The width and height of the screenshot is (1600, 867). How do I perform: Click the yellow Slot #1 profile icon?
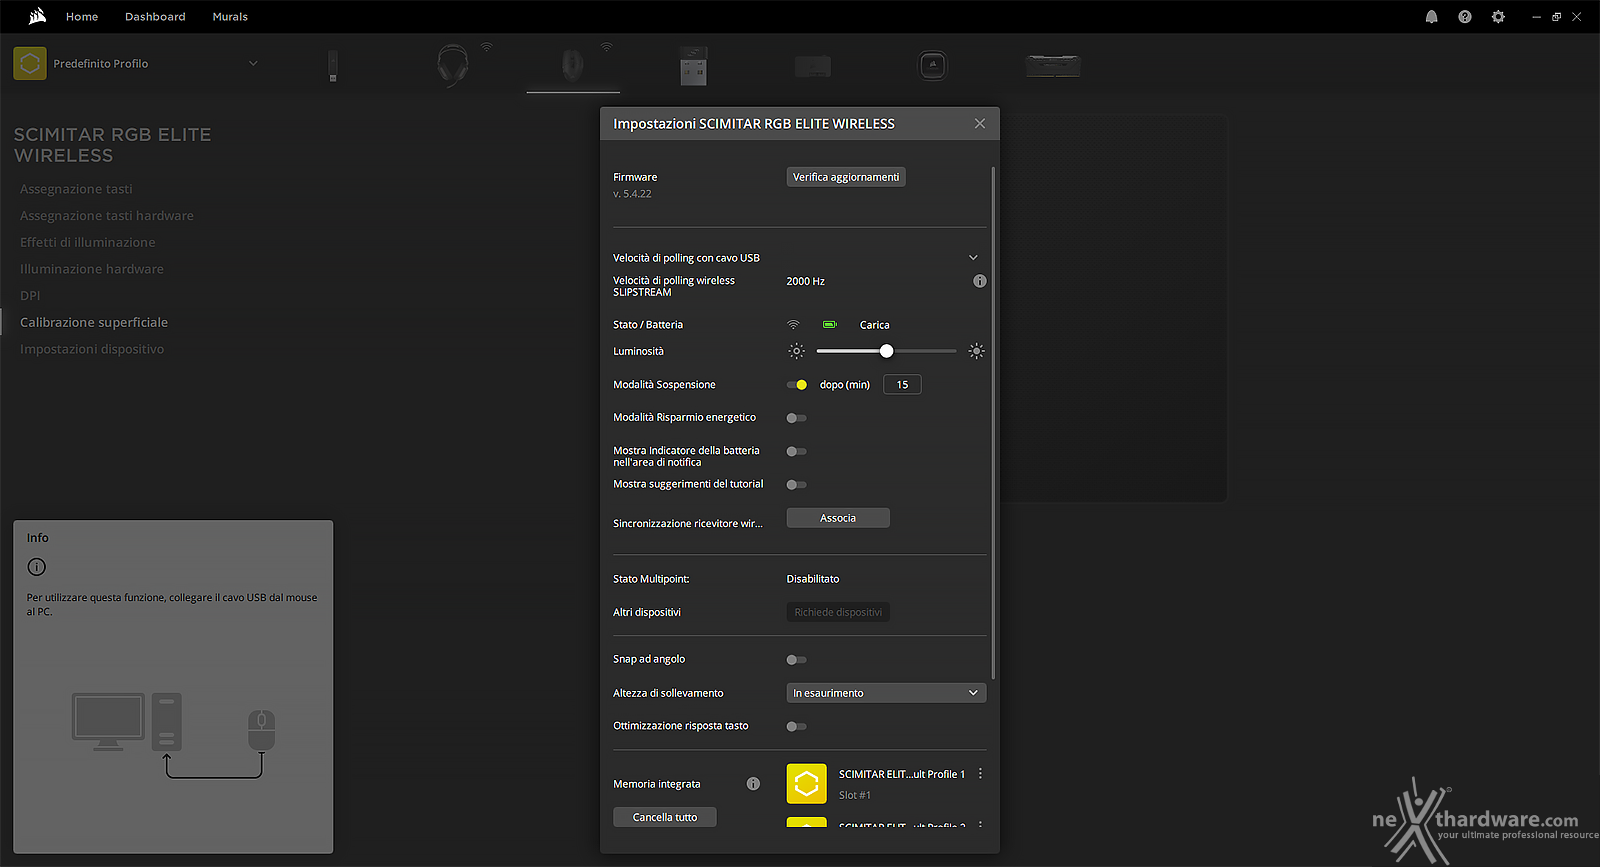(x=807, y=784)
